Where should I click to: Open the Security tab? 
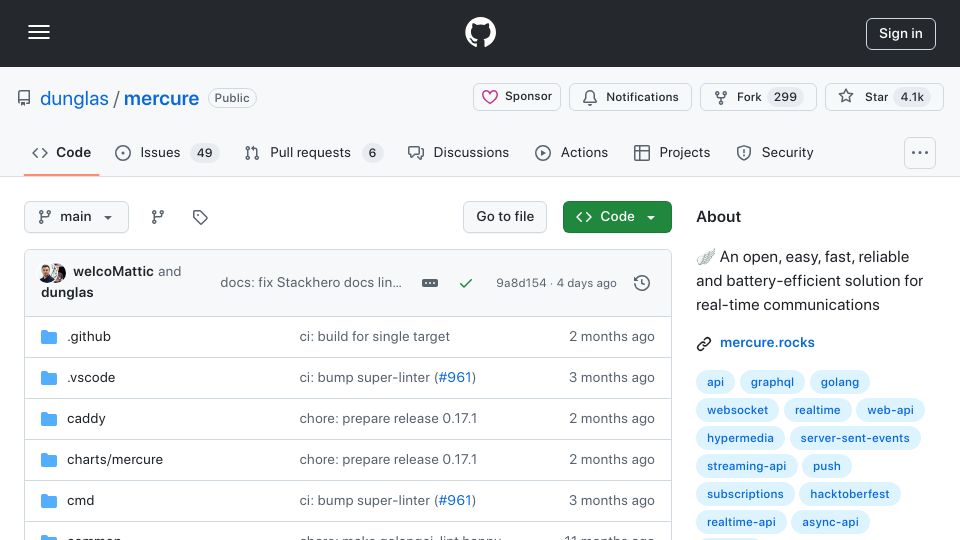(x=775, y=152)
